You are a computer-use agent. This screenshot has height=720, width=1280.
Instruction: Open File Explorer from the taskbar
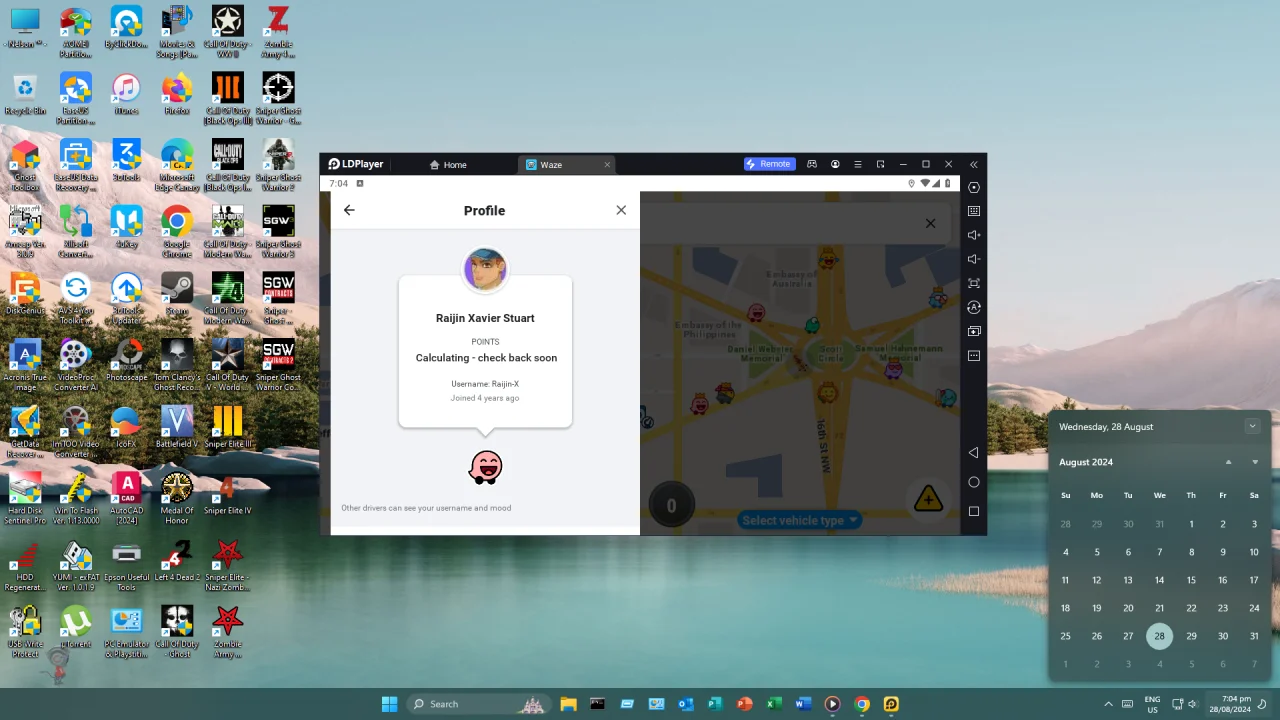coord(568,704)
